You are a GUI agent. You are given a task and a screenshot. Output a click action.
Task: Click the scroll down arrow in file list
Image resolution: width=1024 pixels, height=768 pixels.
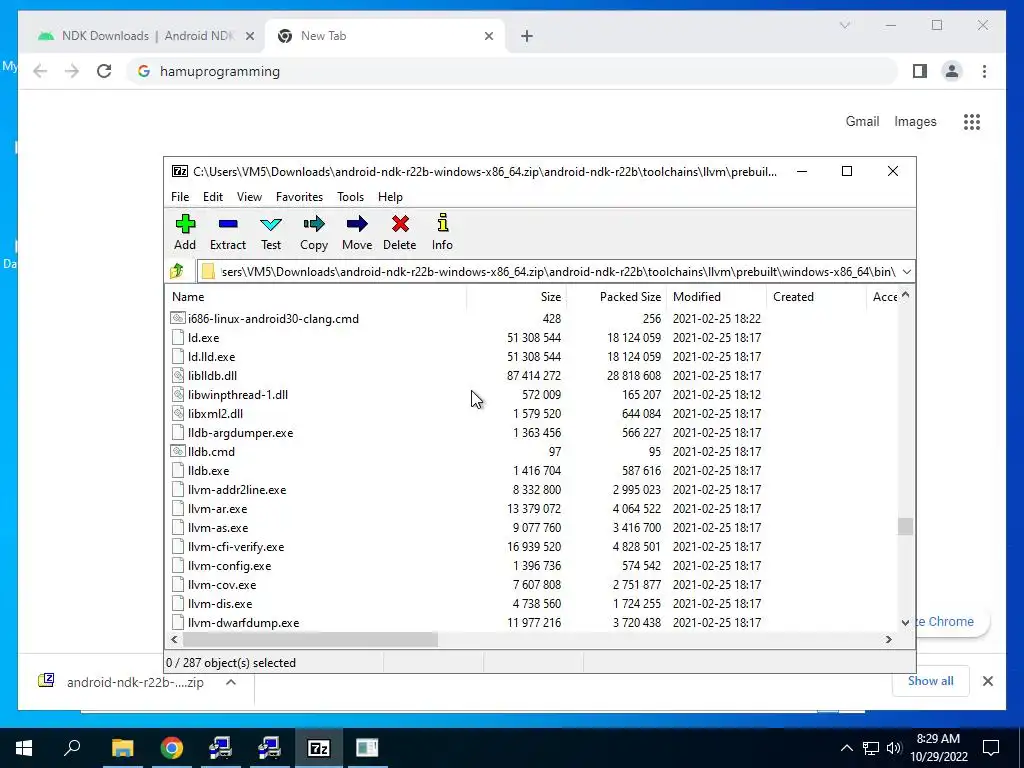click(x=905, y=623)
